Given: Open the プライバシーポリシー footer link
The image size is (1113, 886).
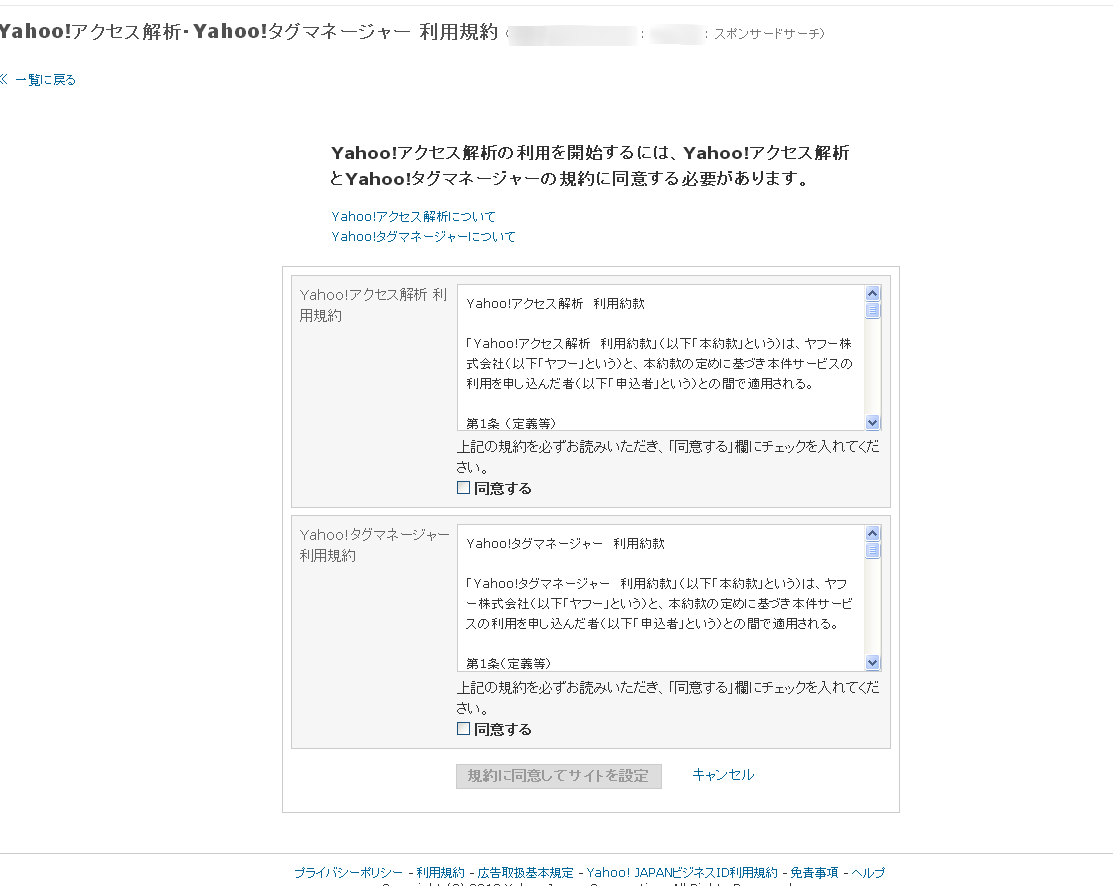Looking at the screenshot, I should (x=348, y=873).
